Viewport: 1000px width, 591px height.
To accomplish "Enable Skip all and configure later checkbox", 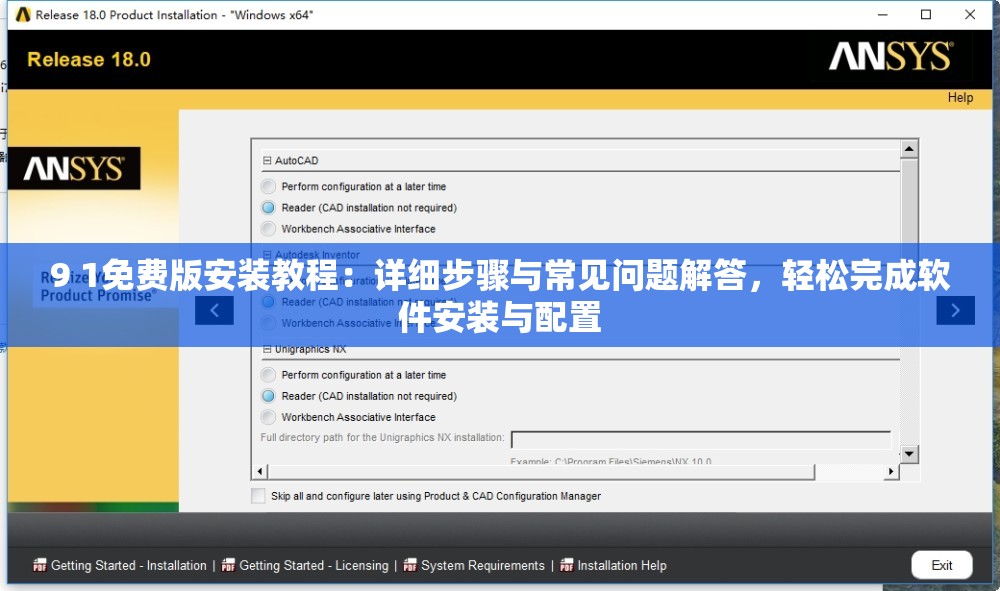I will [259, 496].
